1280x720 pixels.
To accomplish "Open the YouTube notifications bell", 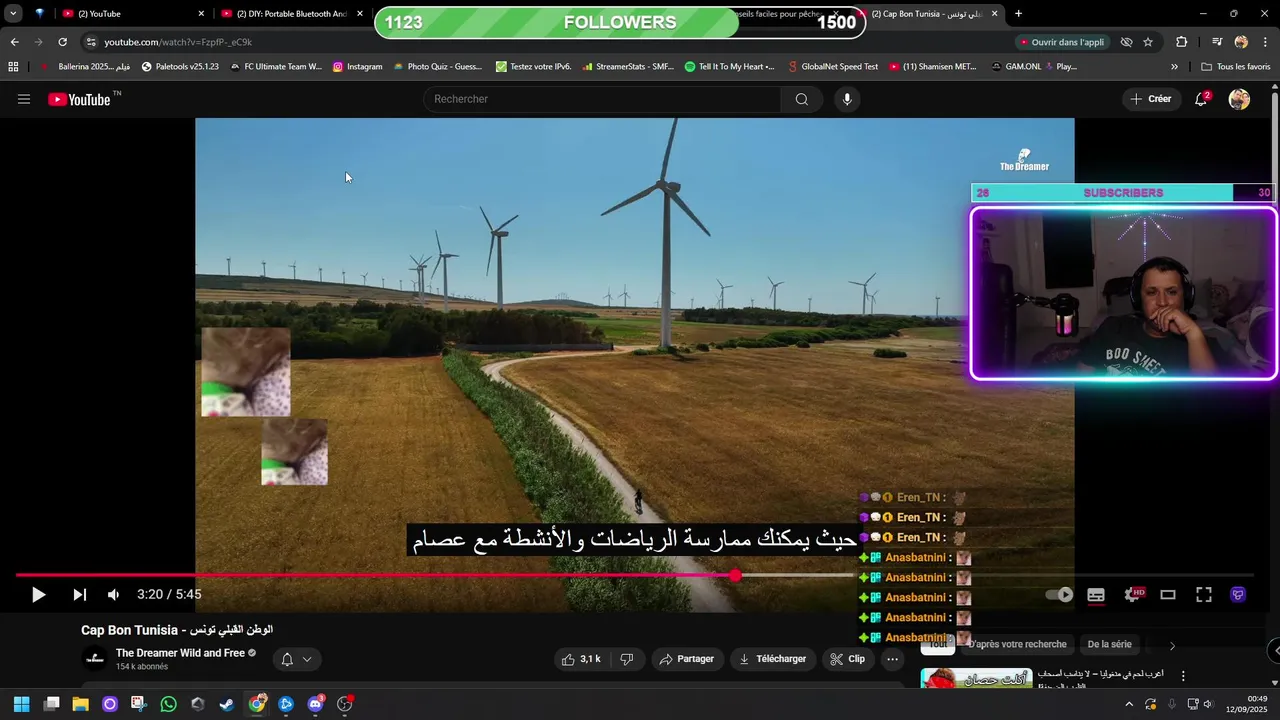I will [x=1201, y=99].
